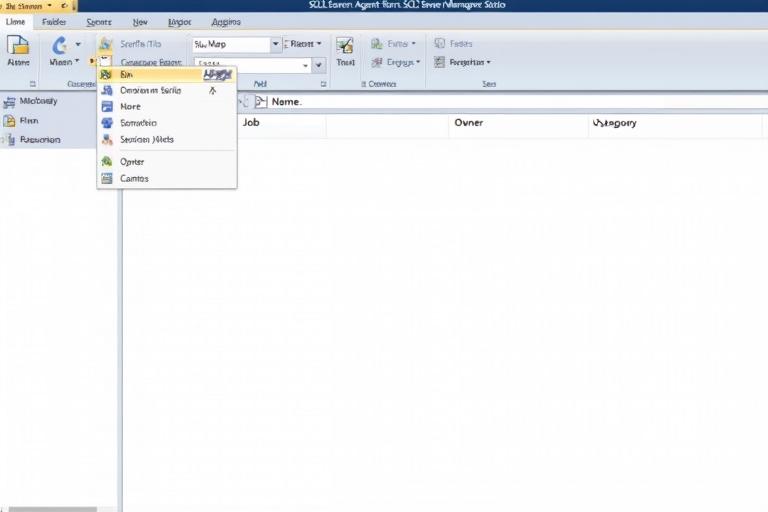The image size is (768, 512).
Task: Switch to the New ribbon tab
Action: tap(140, 21)
